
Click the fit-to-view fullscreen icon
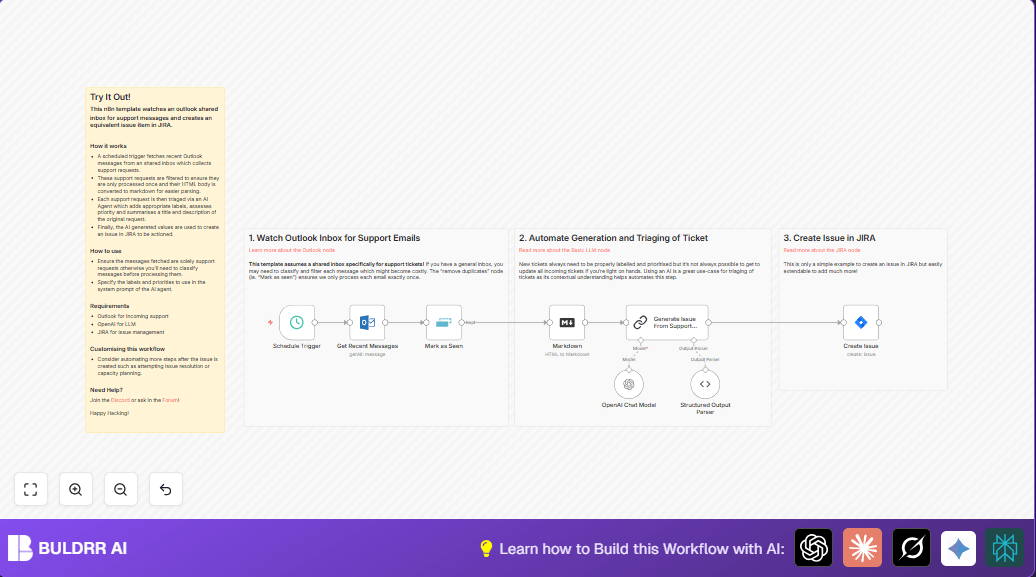tap(31, 490)
